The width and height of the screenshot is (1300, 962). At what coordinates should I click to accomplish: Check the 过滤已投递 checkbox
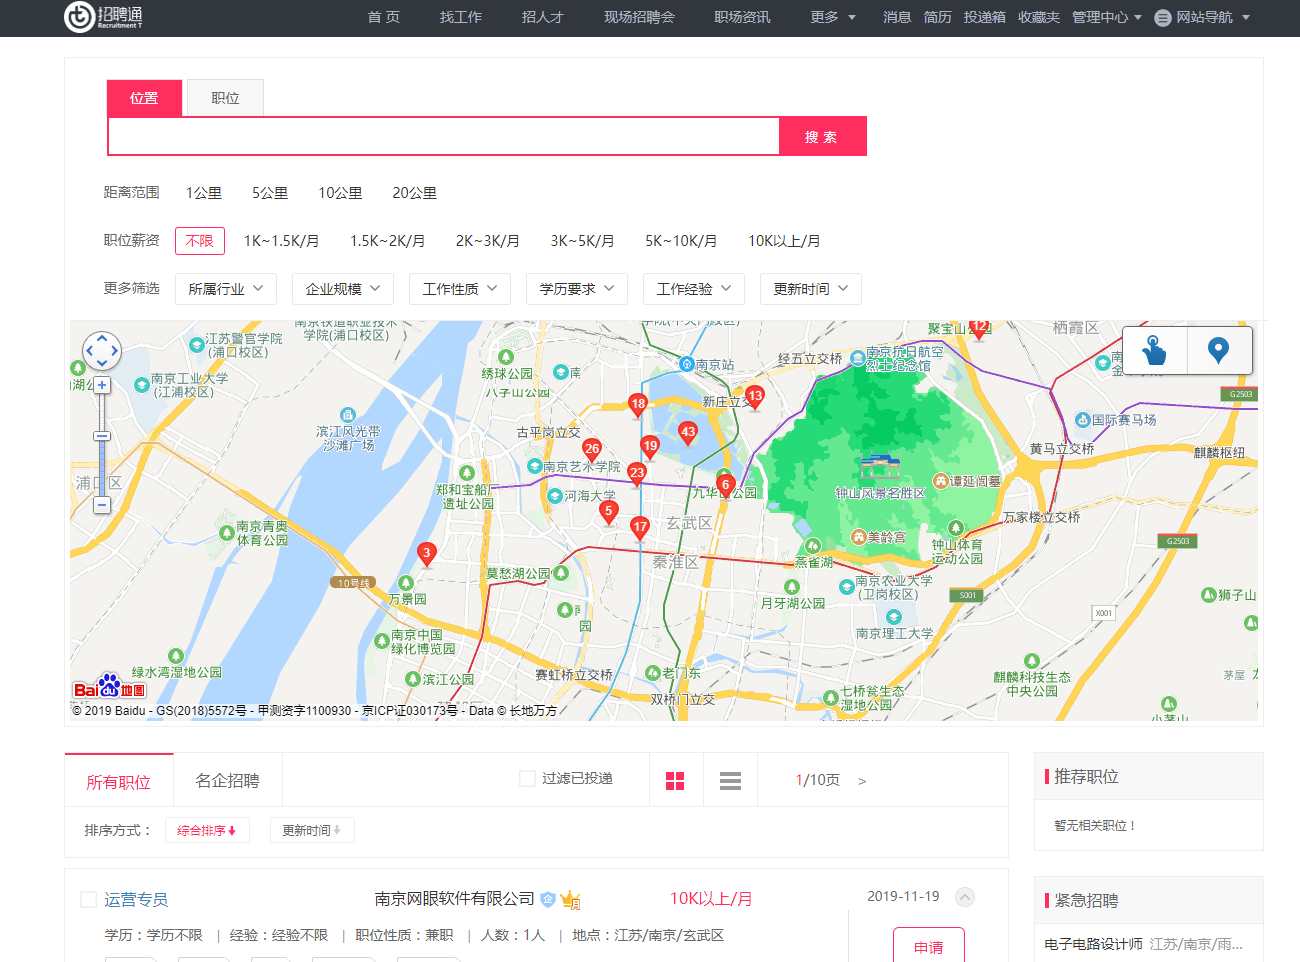[527, 779]
